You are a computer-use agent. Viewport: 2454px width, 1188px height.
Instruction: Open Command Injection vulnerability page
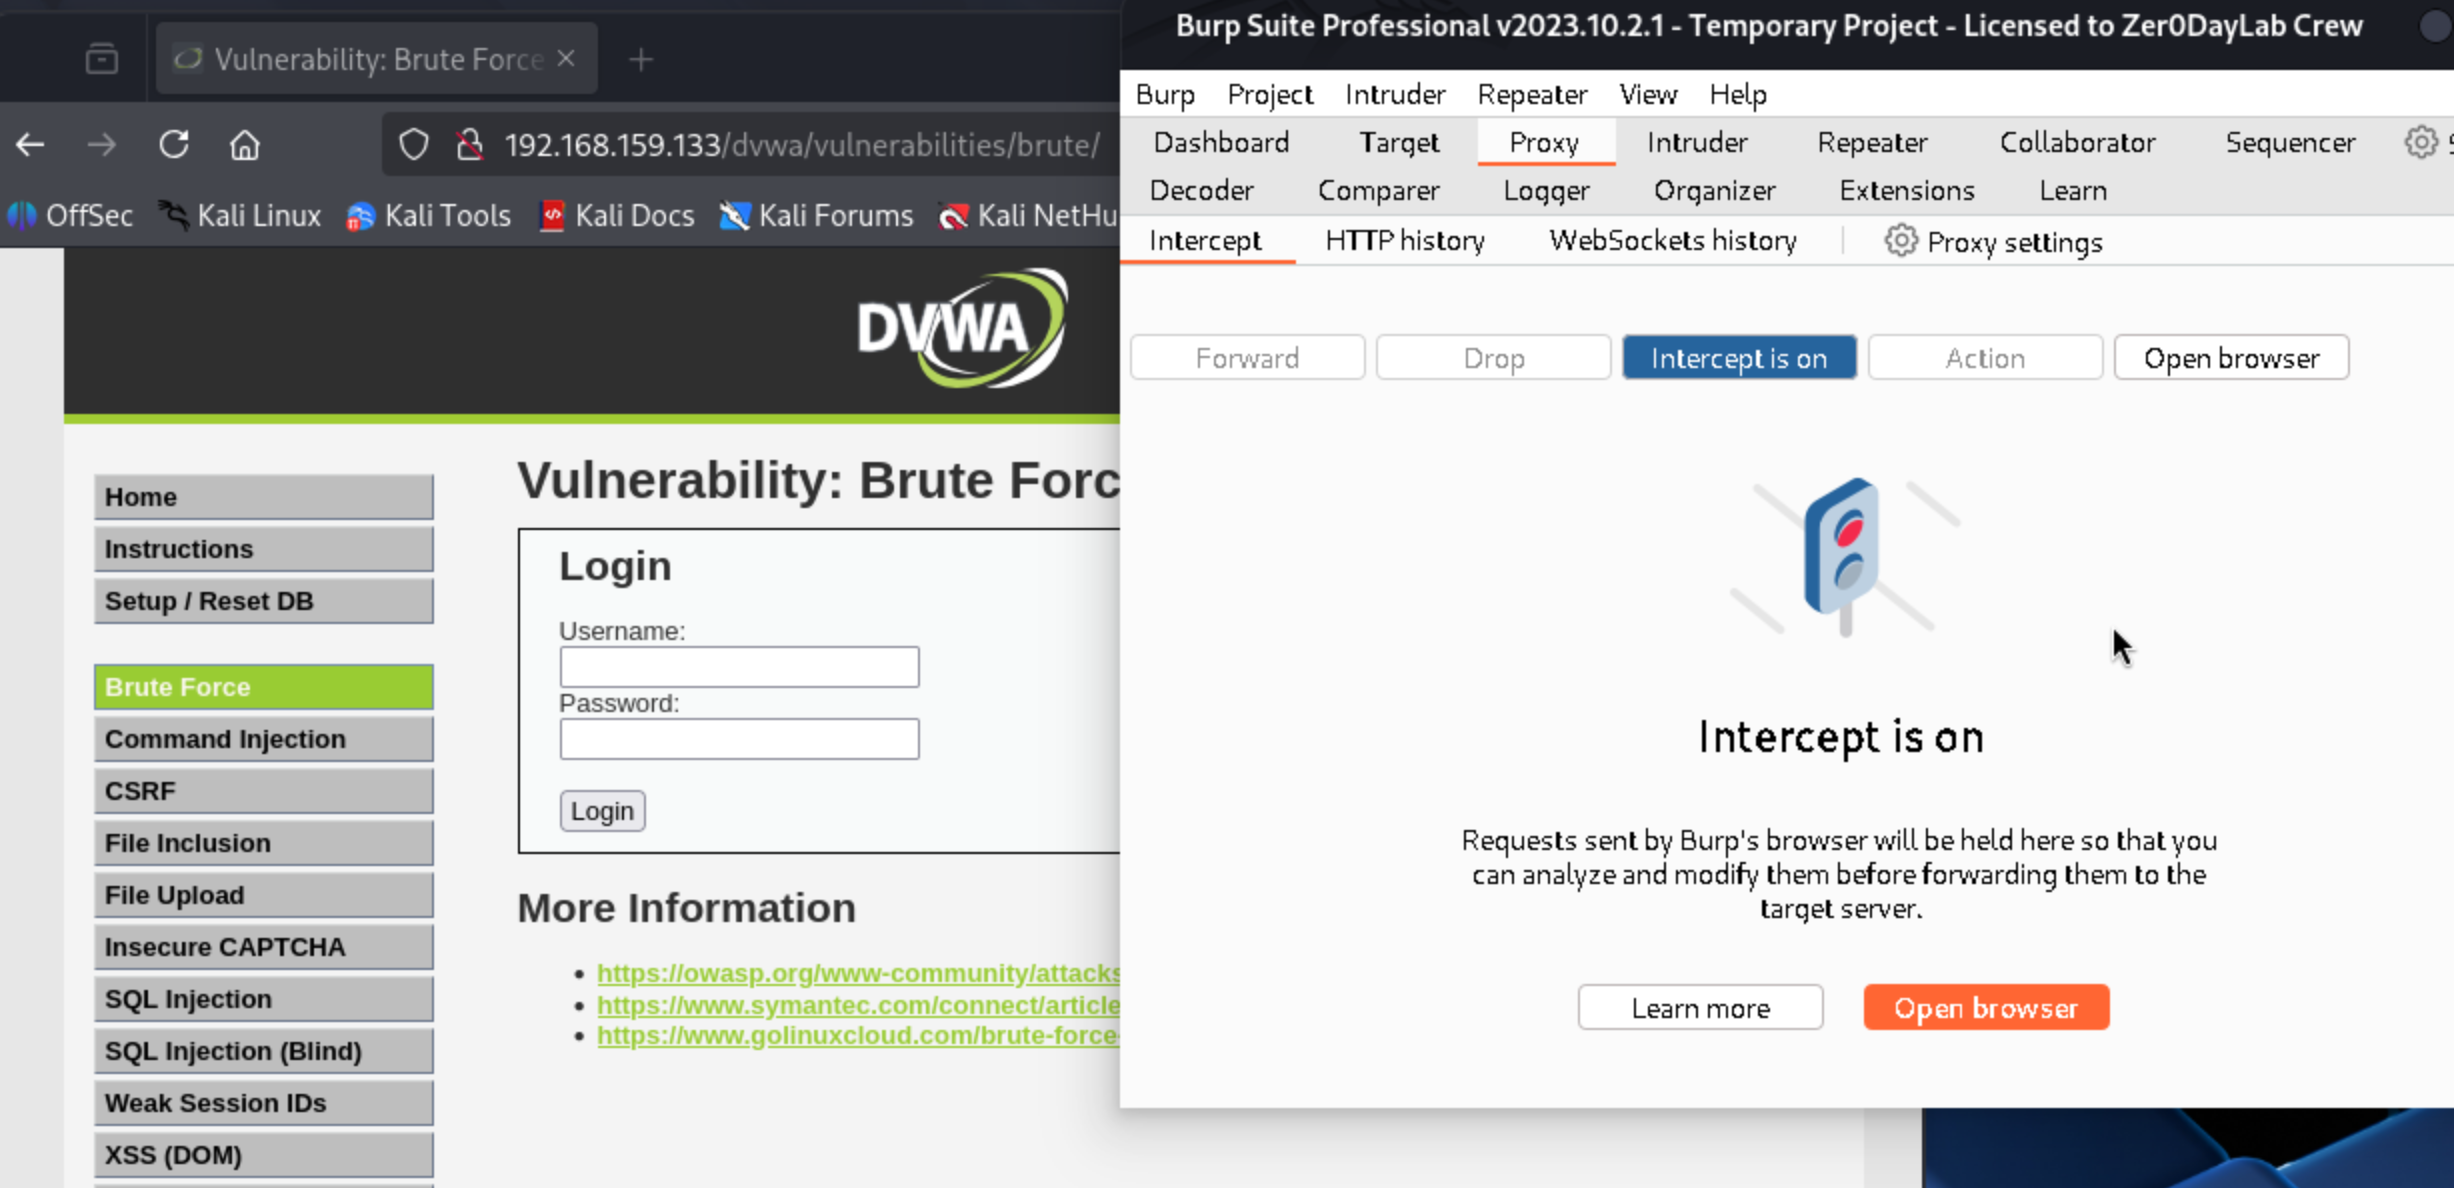(264, 739)
